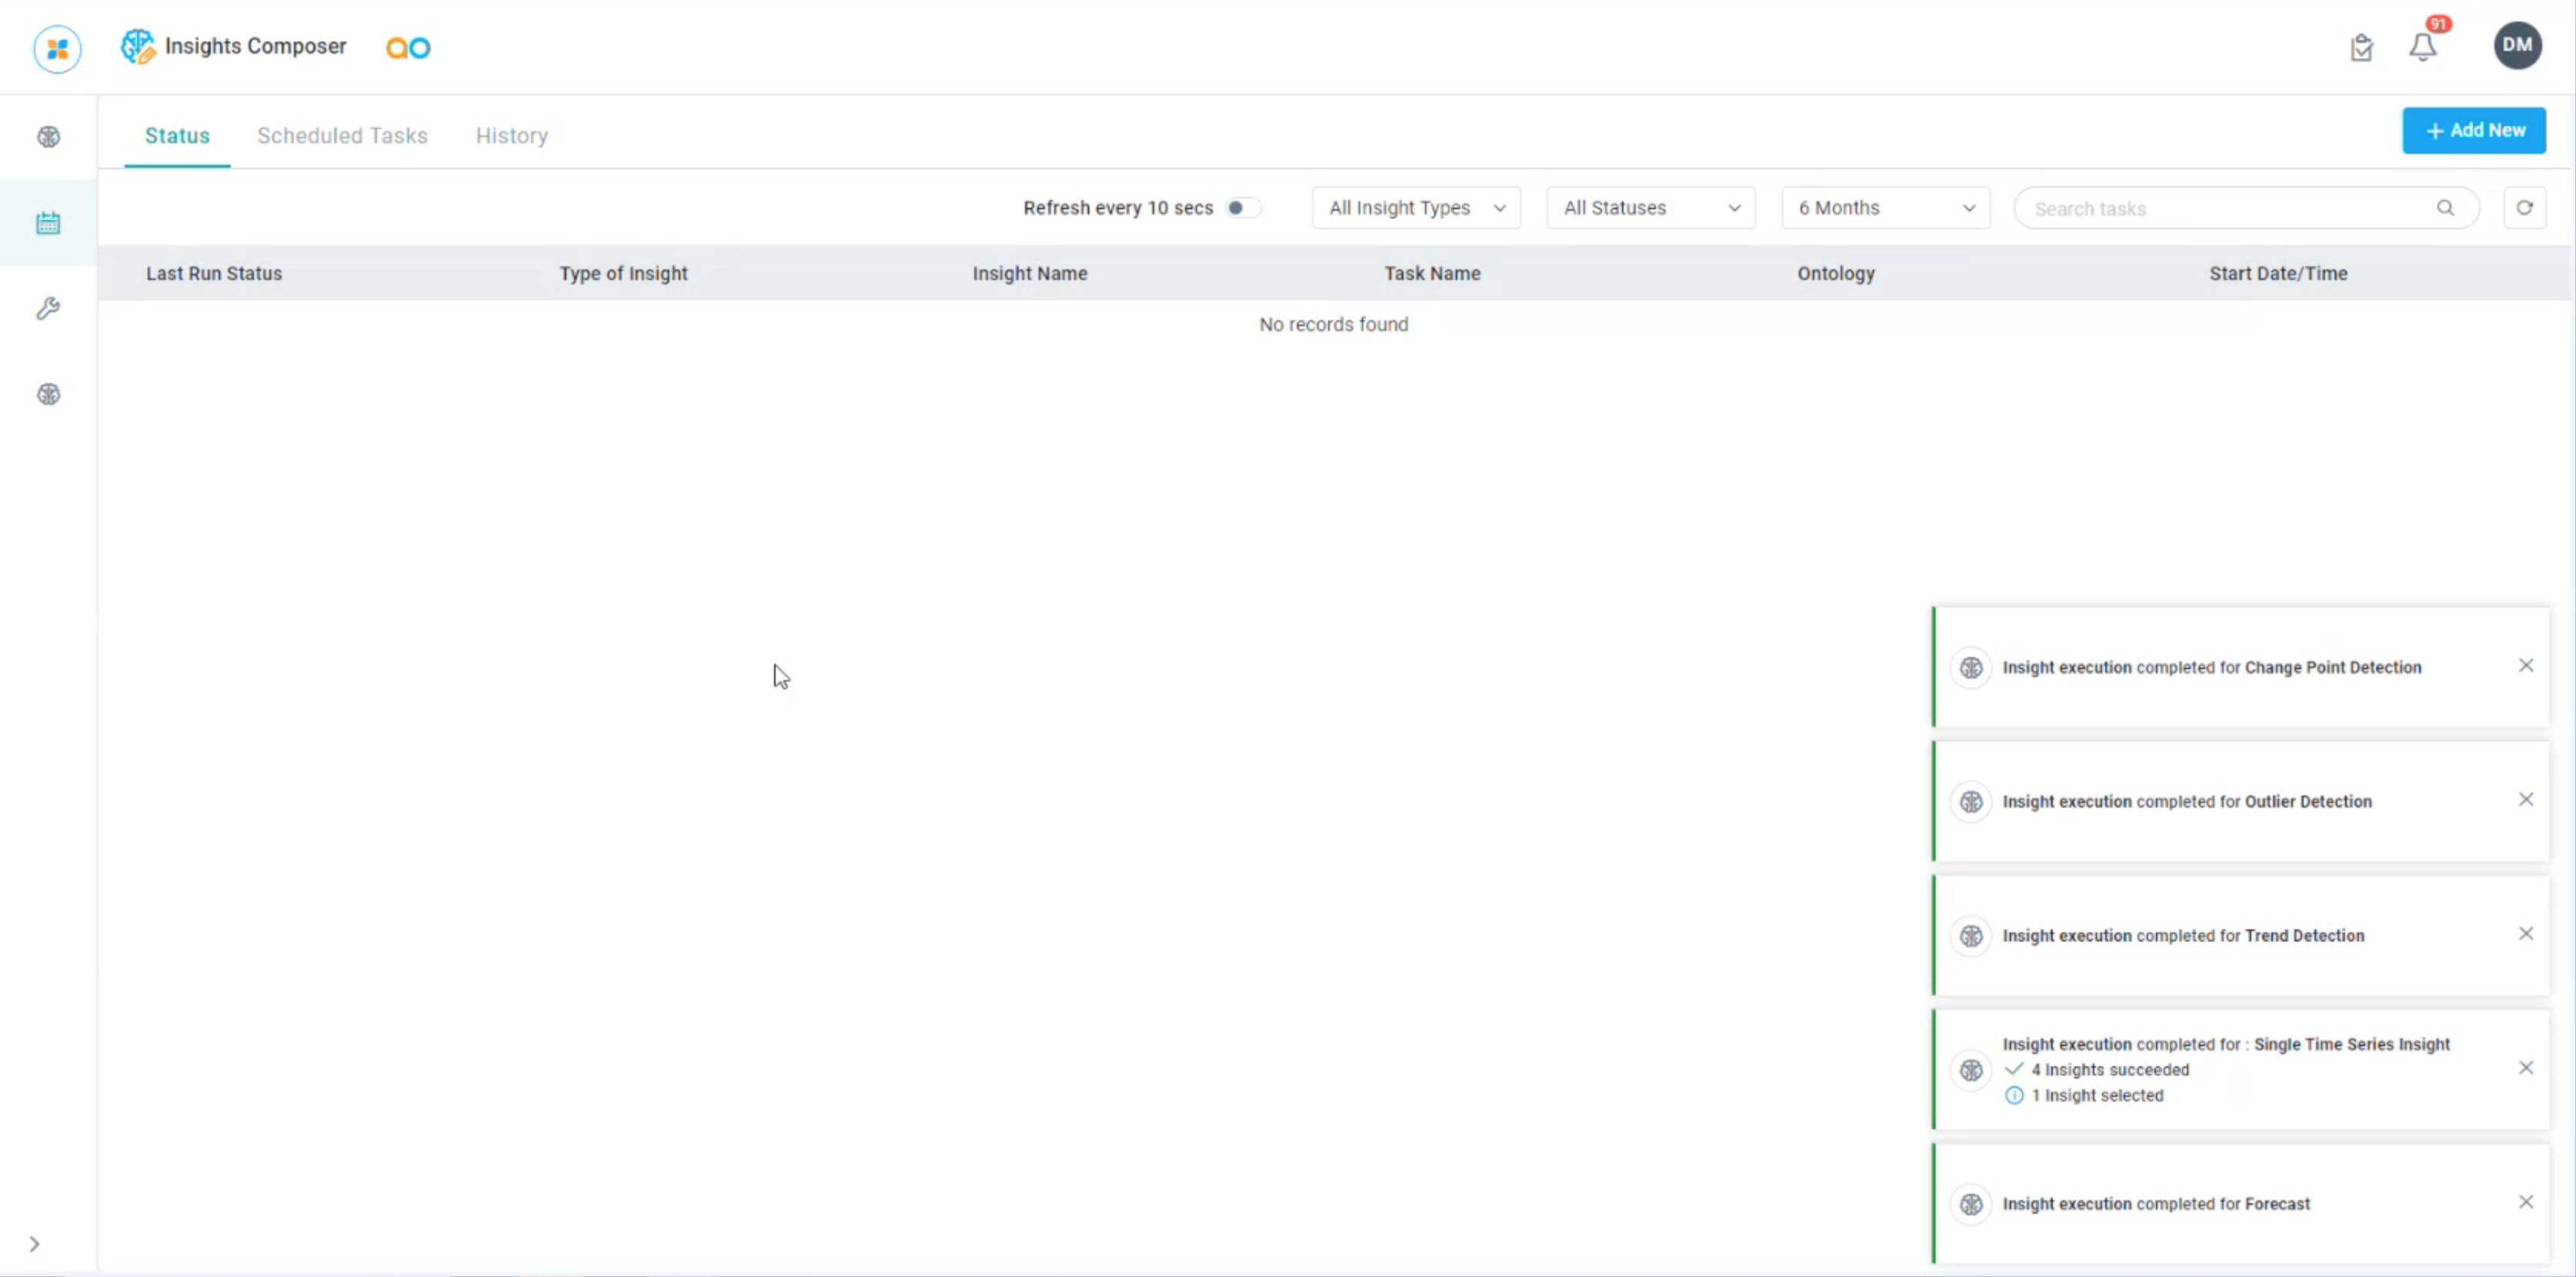Viewport: 2576px width, 1277px height.
Task: Toggle Refresh every 10 secs switch
Action: (x=1243, y=208)
